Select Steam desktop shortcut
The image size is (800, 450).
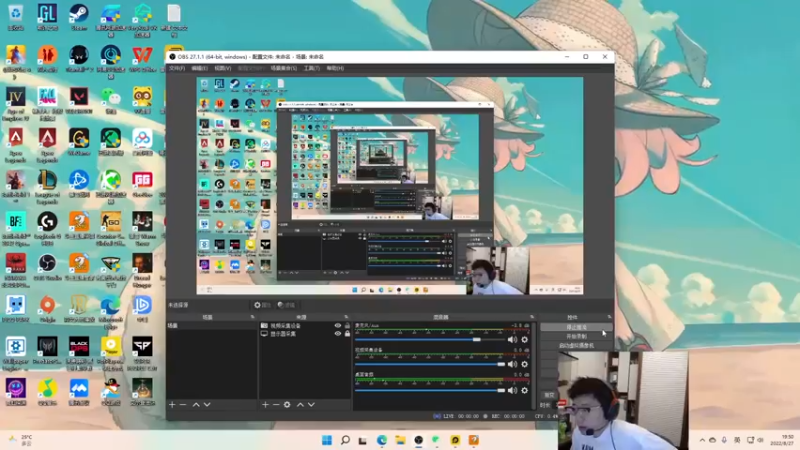click(x=79, y=17)
